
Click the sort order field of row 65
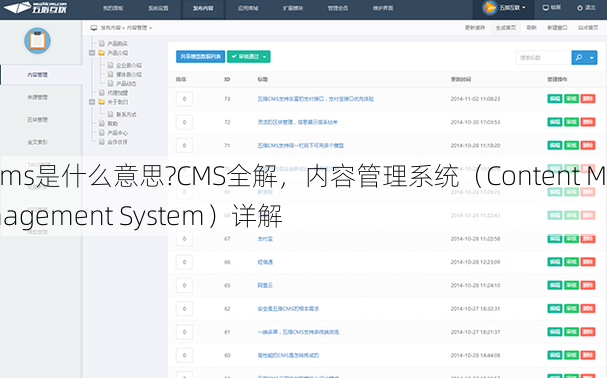(x=184, y=285)
